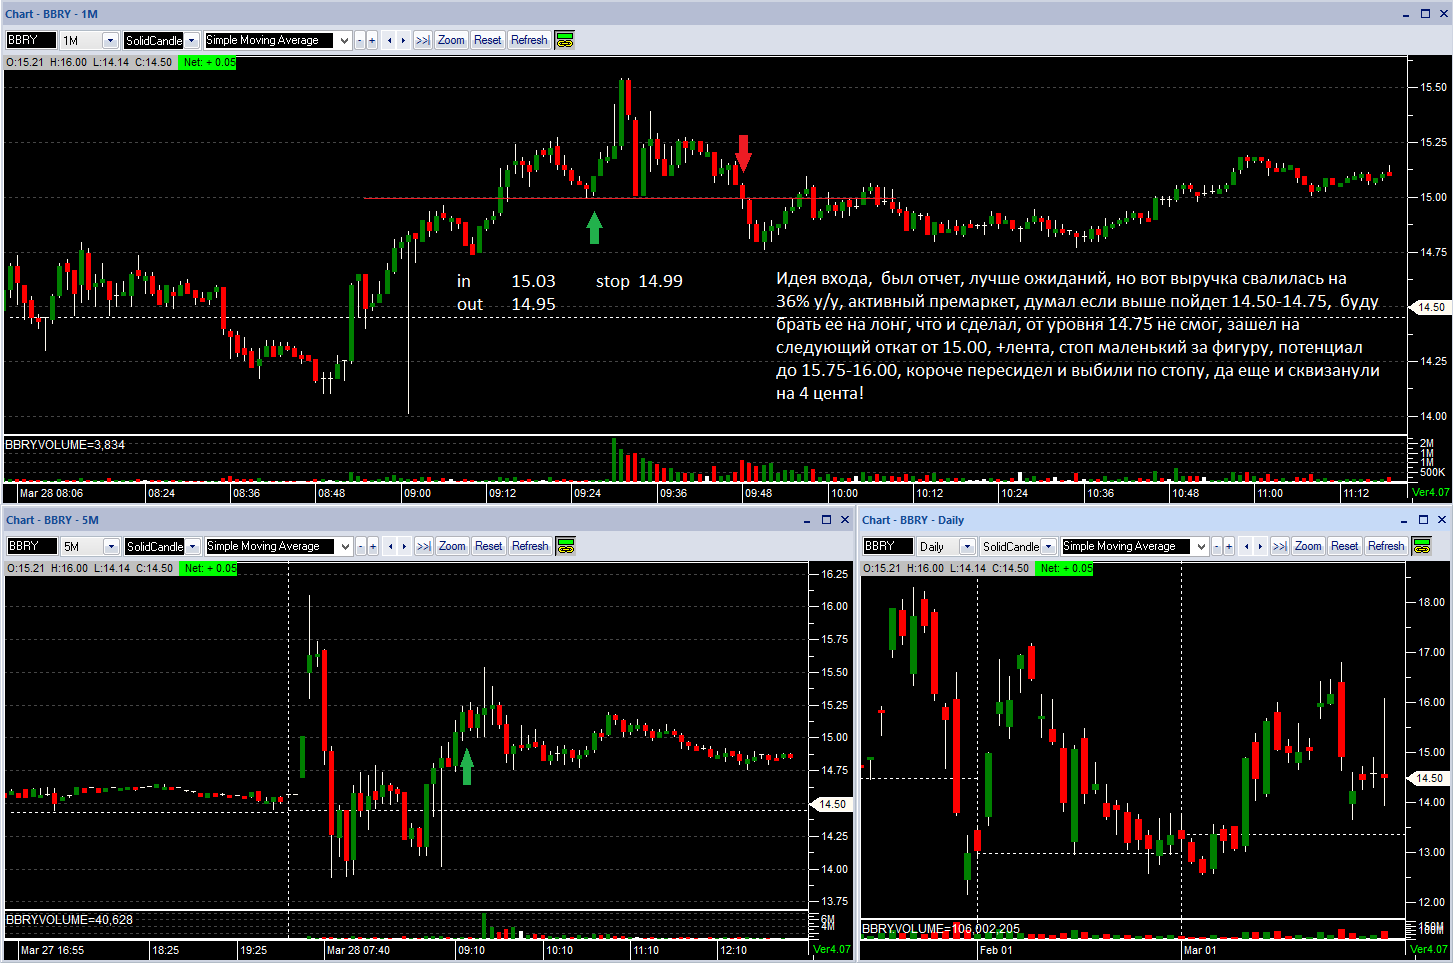
Task: Click 'BBRY.VOLUME=40,628' label in 5M chart
Action: click(x=69, y=920)
